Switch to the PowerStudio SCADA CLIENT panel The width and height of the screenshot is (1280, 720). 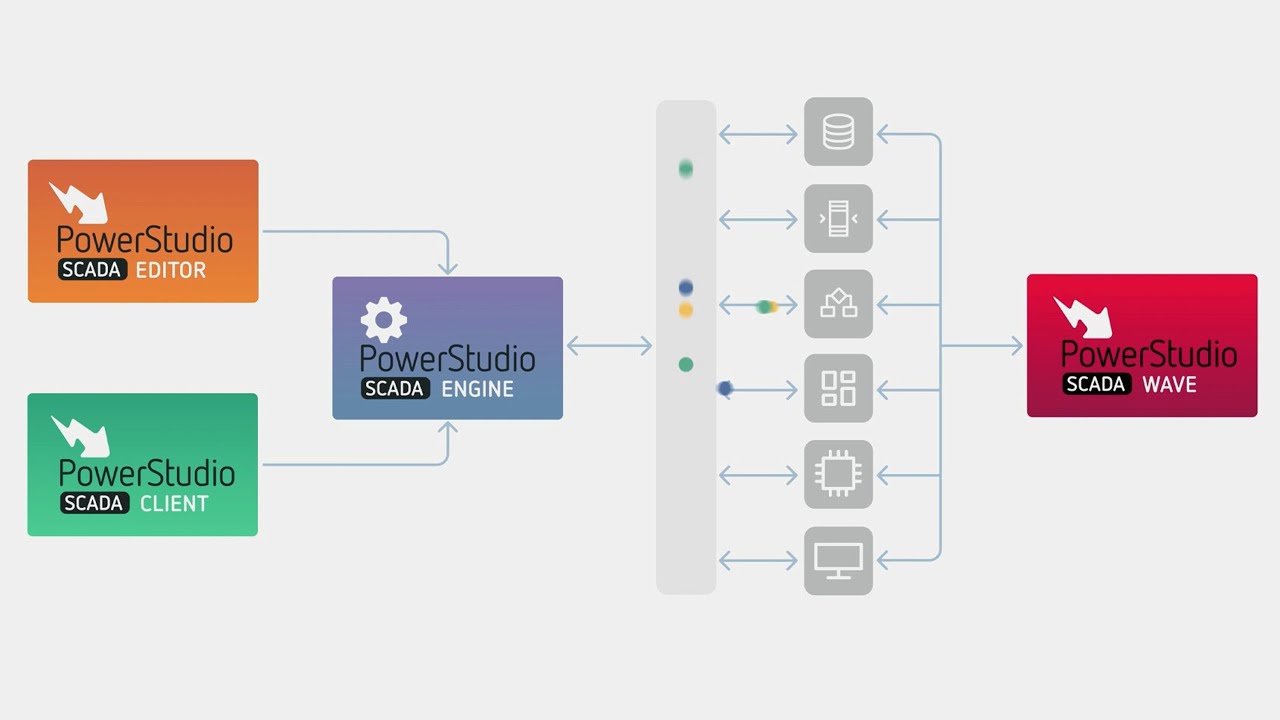coord(142,464)
